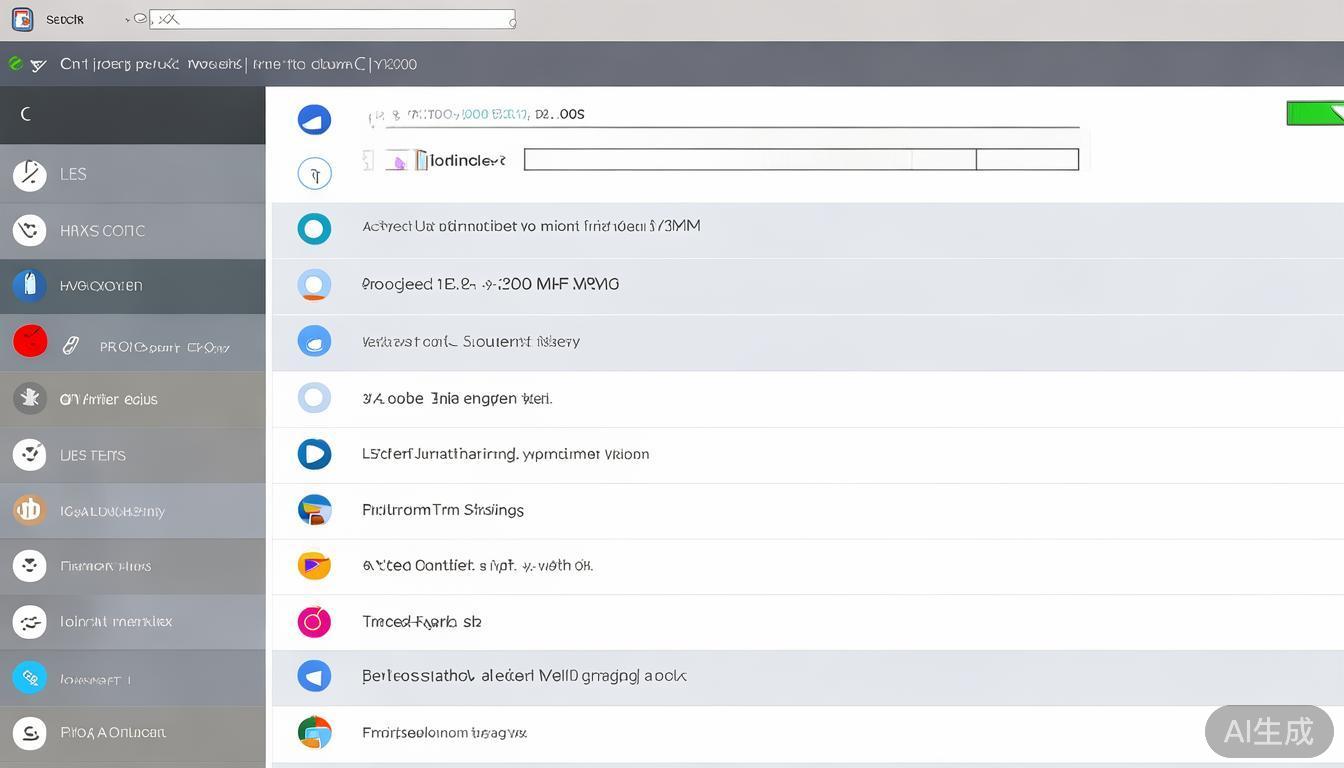This screenshot has height=768, width=1344.
Task: Open the LES item in sidebar
Action: [x=72, y=174]
